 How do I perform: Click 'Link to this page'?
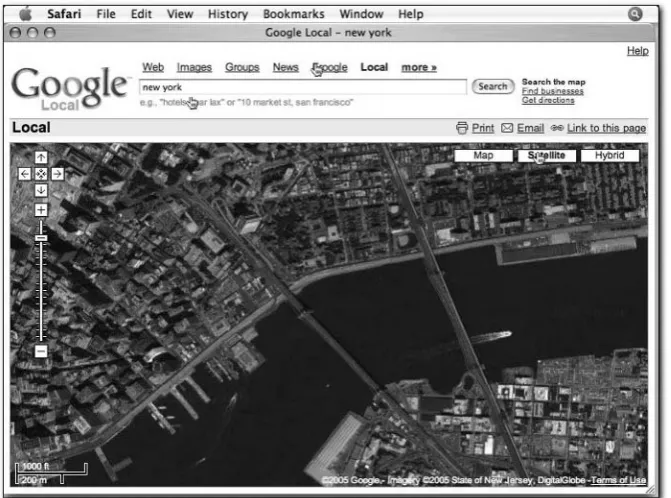tap(606, 128)
